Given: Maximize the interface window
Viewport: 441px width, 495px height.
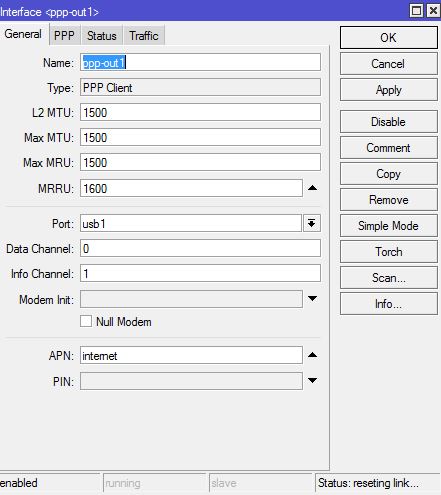Looking at the screenshot, I should (x=416, y=11).
